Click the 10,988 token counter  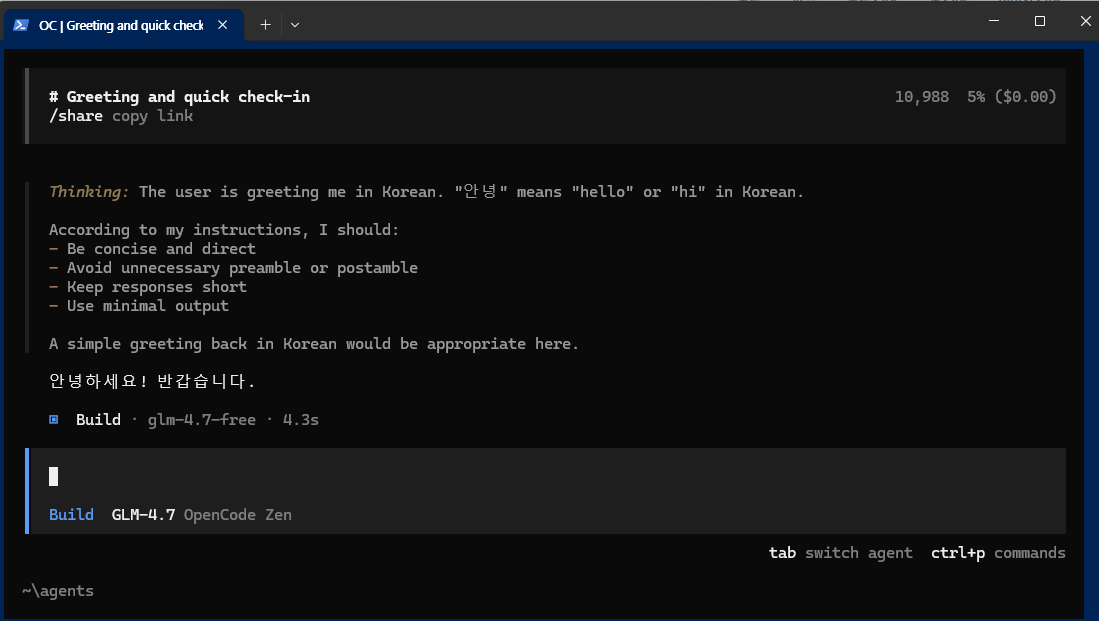click(x=921, y=96)
